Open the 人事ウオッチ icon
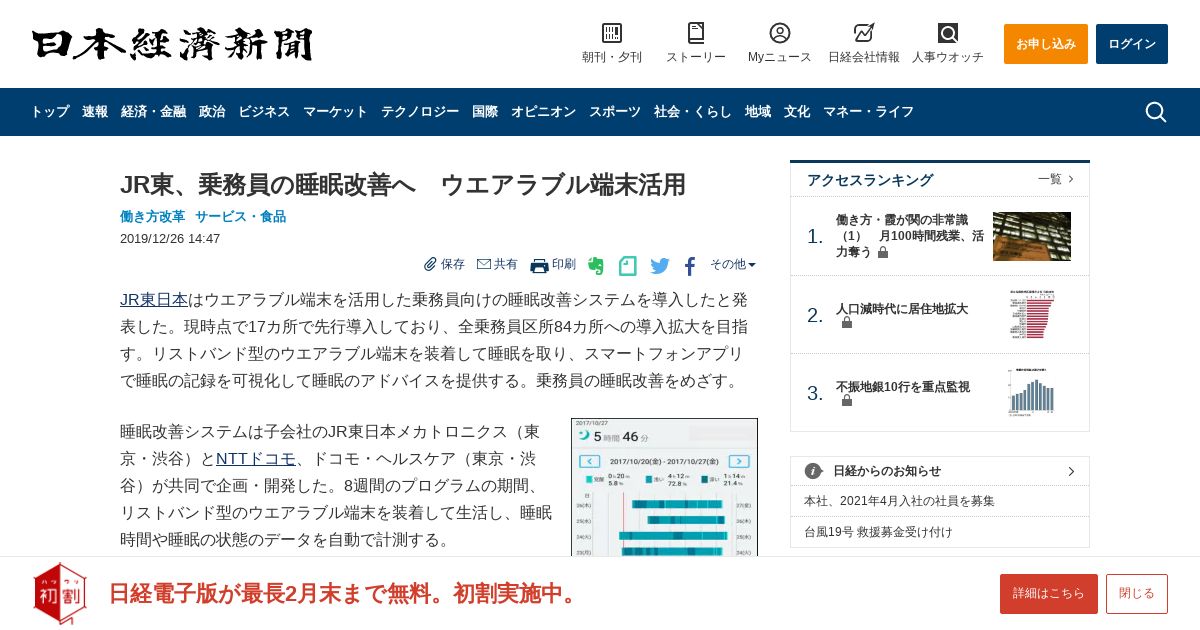The height and width of the screenshot is (630, 1200). click(x=948, y=33)
